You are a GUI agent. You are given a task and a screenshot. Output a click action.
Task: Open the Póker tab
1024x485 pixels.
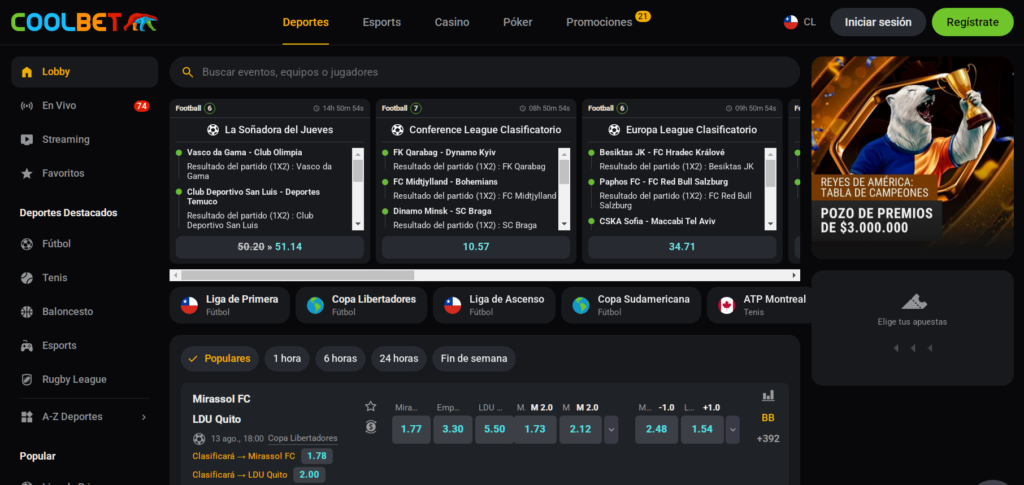click(518, 22)
